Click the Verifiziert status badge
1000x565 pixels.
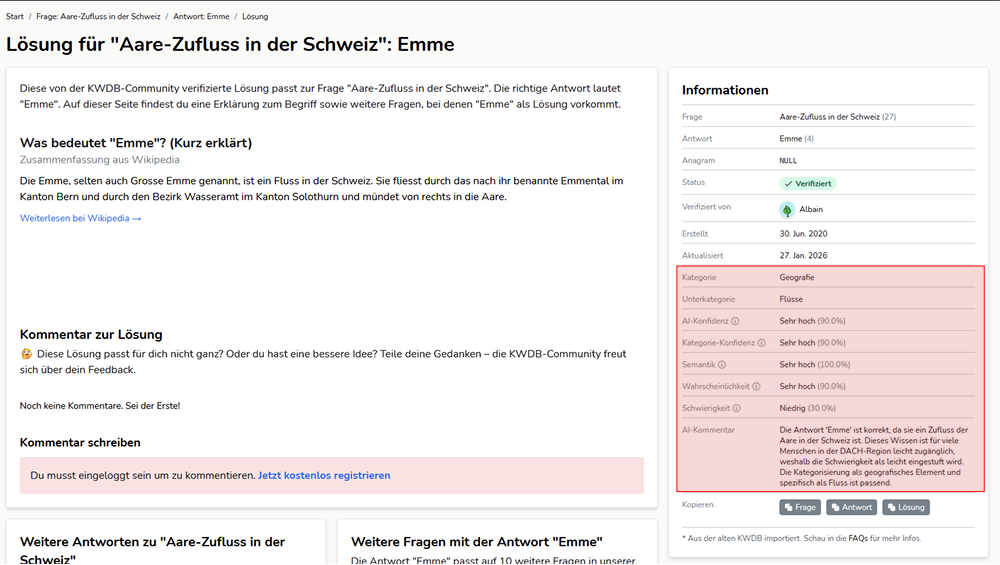(807, 183)
